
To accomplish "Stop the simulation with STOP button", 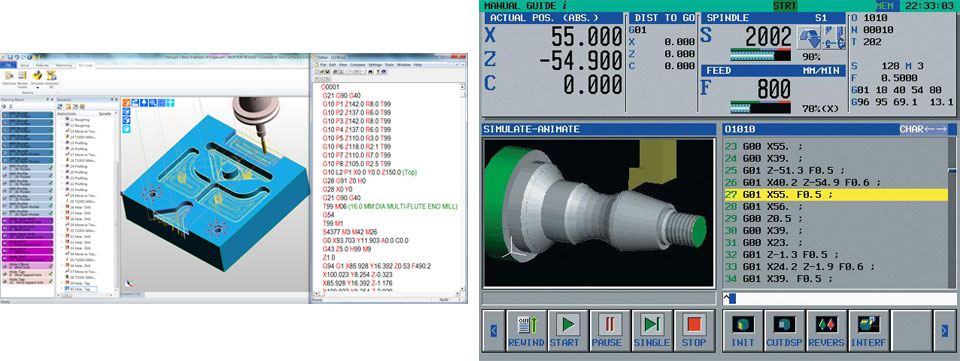I will point(694,330).
